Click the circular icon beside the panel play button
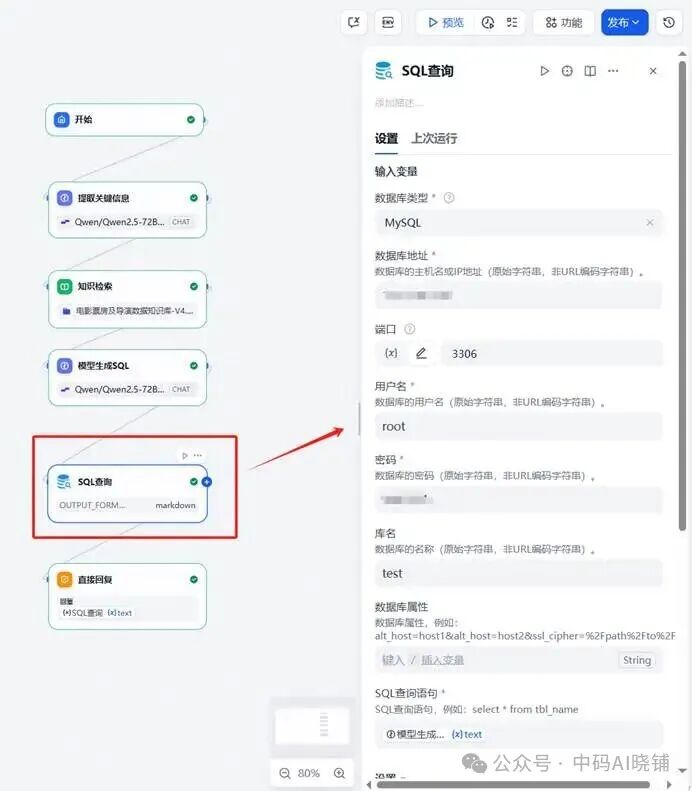 click(567, 71)
